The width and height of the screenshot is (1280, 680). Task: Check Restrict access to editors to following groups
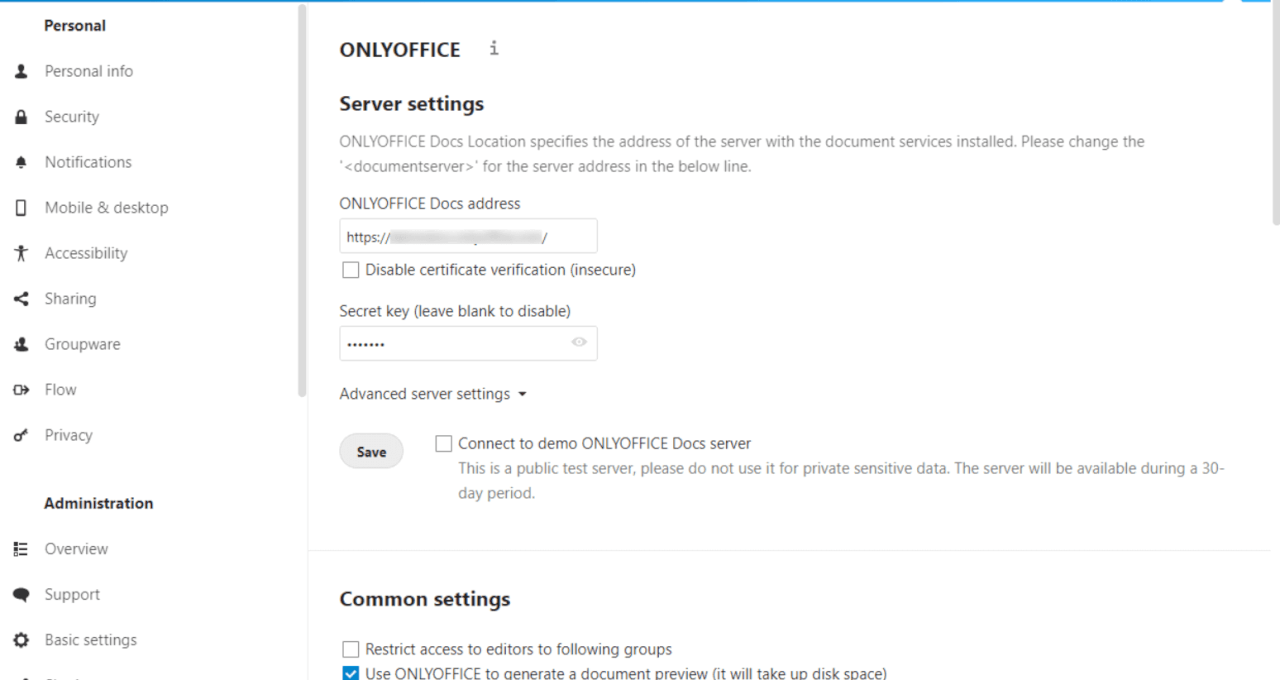(x=350, y=649)
